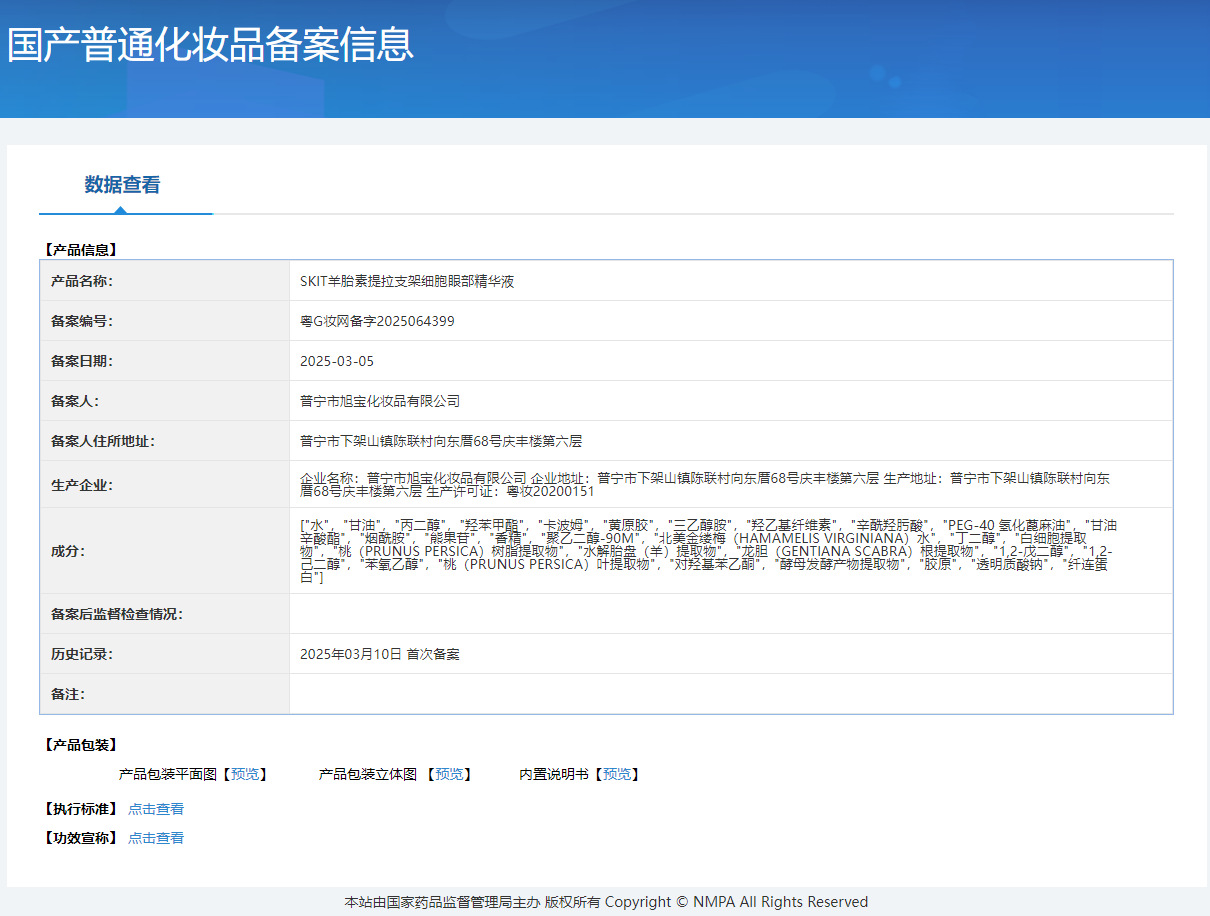The width and height of the screenshot is (1210, 916).
Task: Click the history record 2025年03月10日 首次备案
Action: pos(380,654)
